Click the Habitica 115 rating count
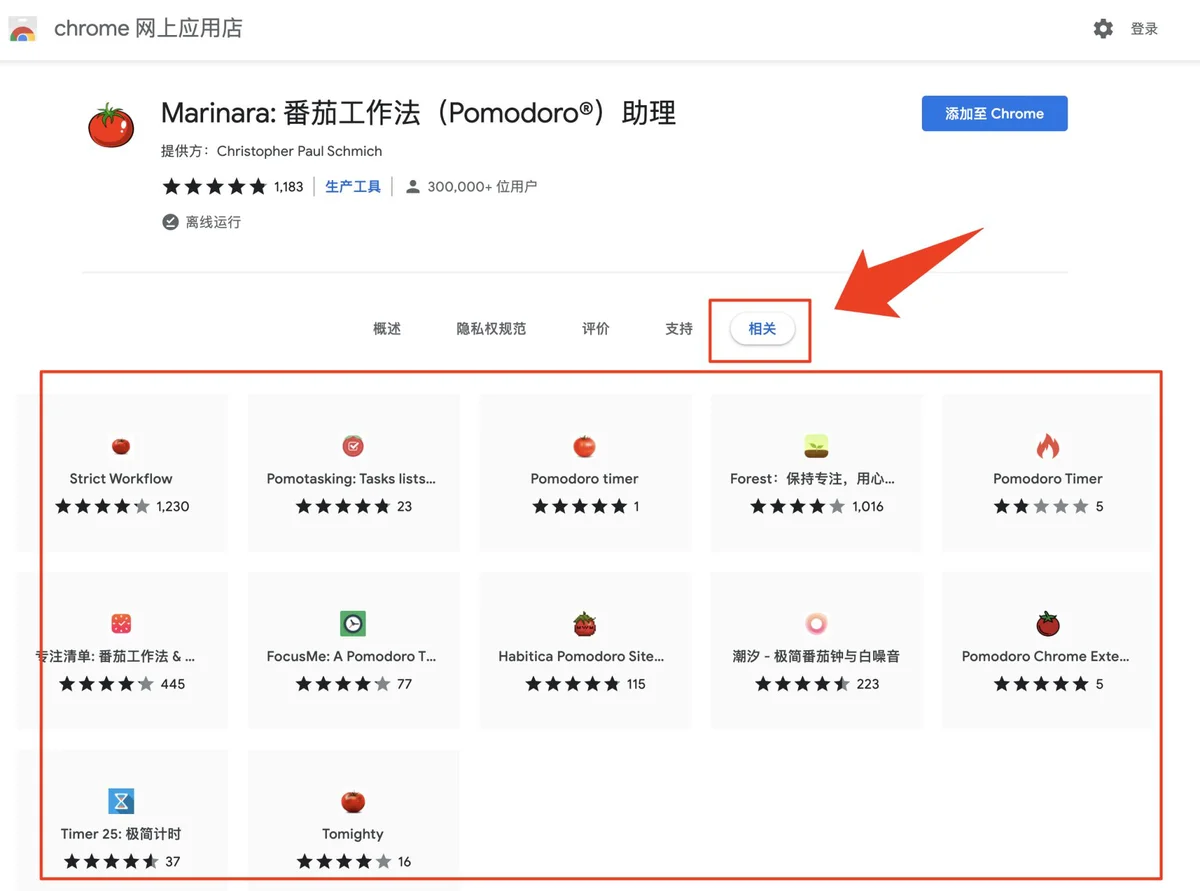Viewport: 1200px width, 891px height. pyautogui.click(x=636, y=685)
